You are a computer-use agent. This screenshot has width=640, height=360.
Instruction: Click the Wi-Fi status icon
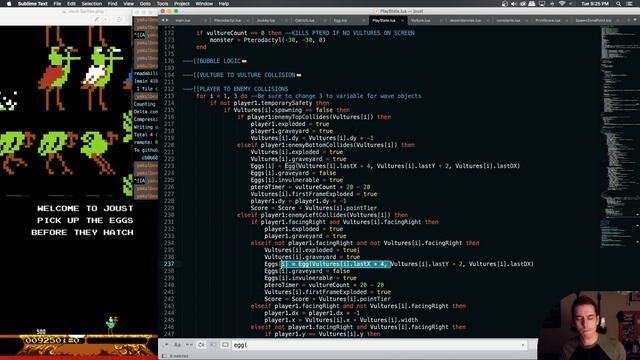(x=562, y=4)
